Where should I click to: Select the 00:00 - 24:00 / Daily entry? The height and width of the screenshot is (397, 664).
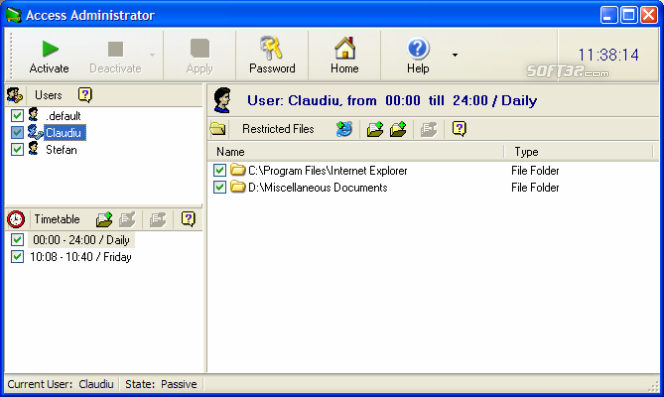click(x=81, y=240)
